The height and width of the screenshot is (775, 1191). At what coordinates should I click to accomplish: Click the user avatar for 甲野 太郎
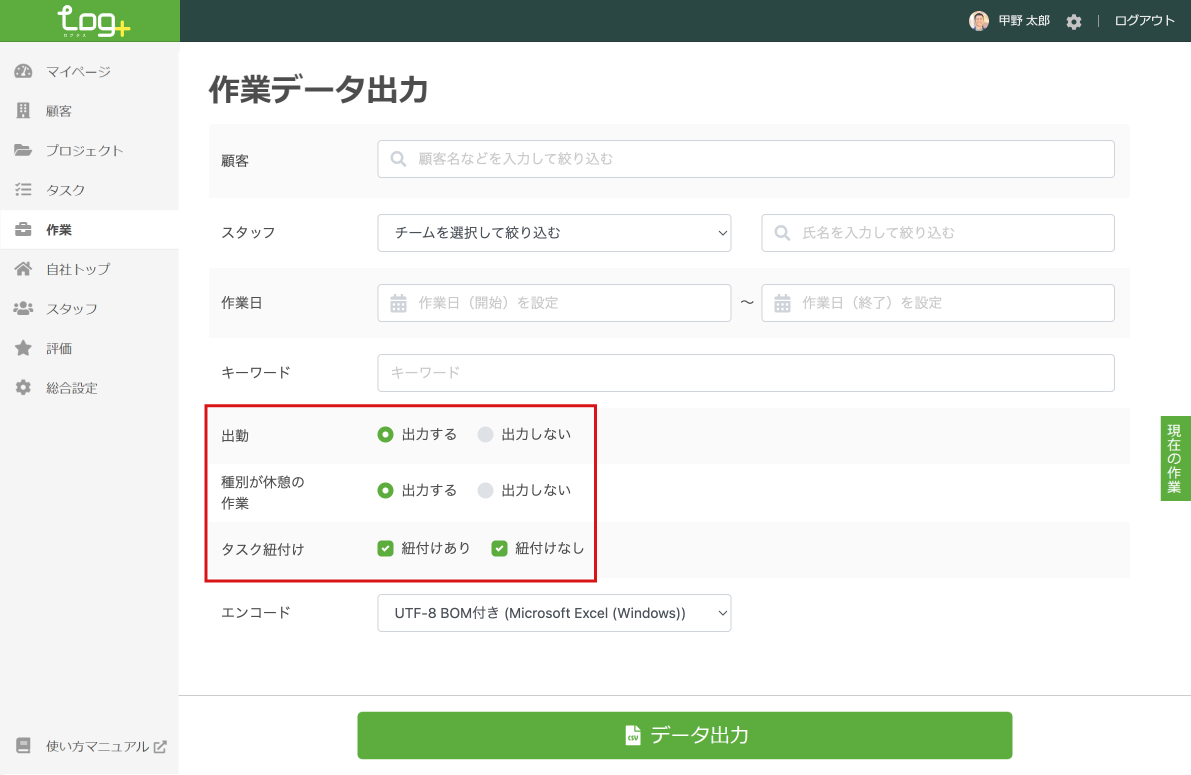[979, 21]
